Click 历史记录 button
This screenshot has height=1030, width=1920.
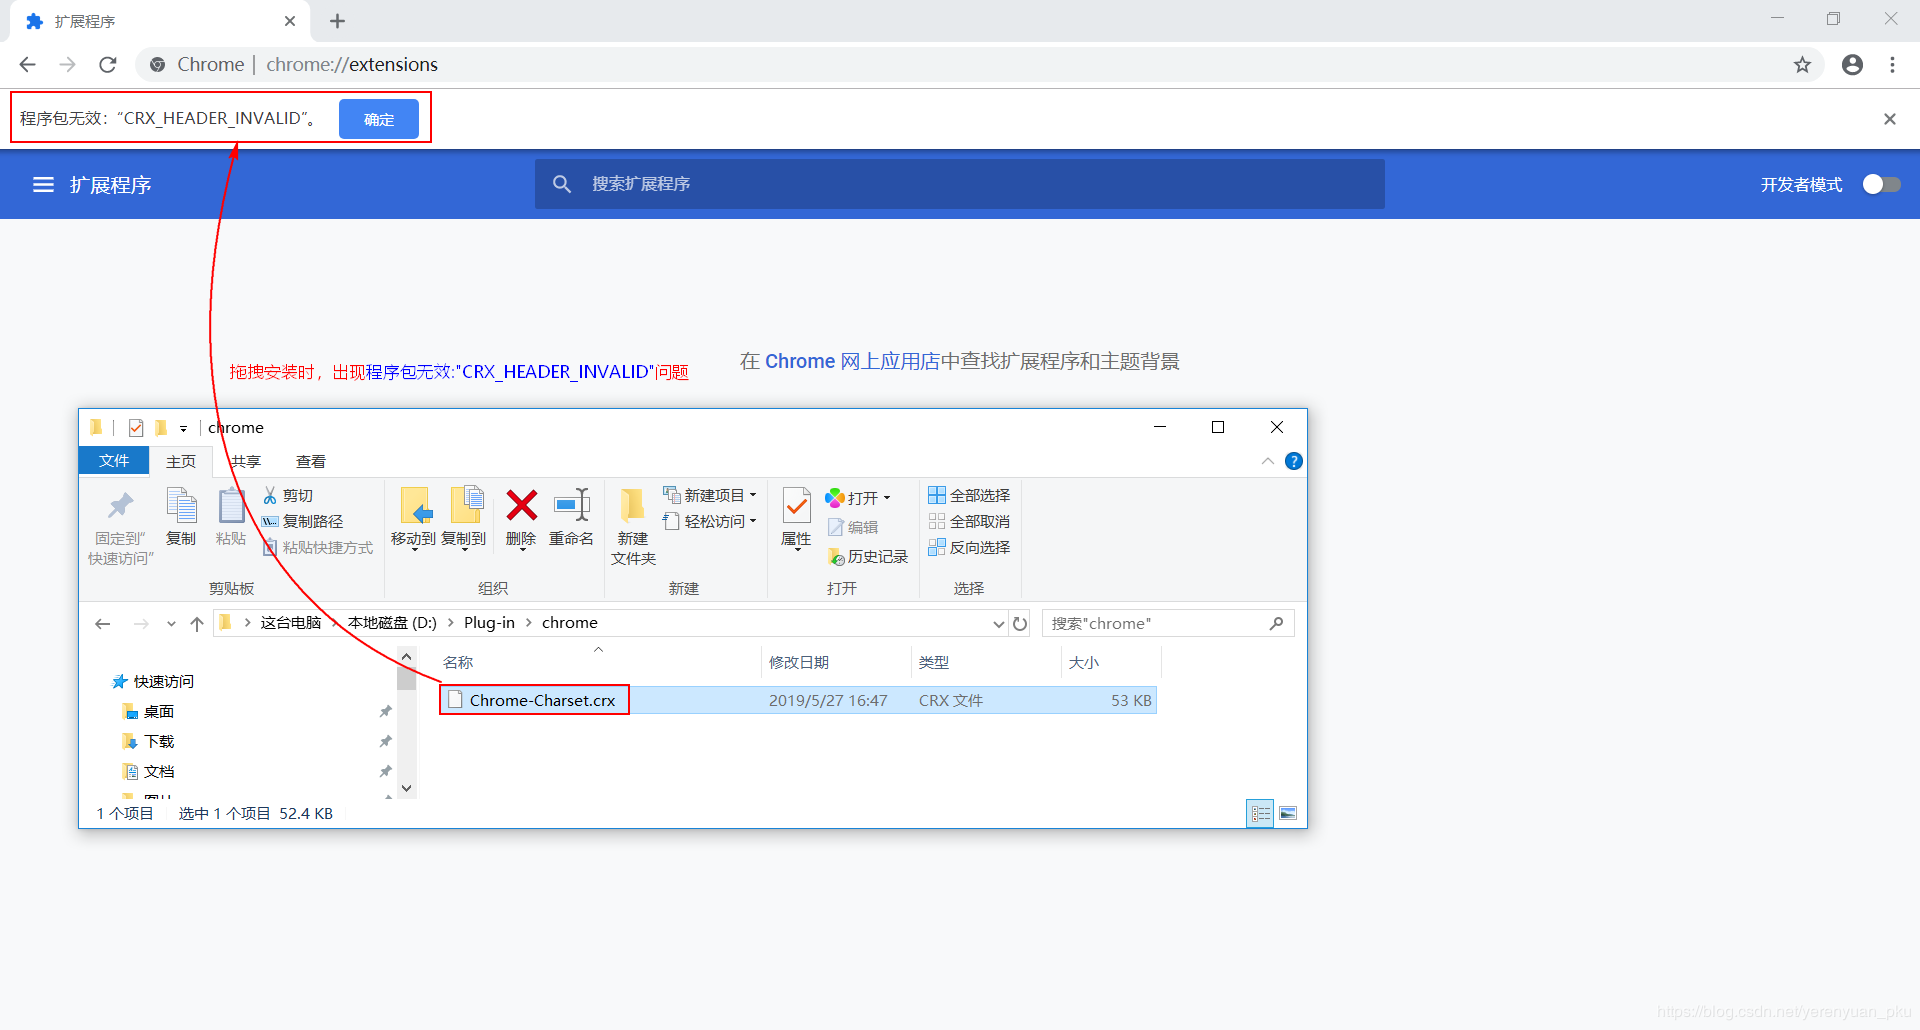[x=868, y=556]
